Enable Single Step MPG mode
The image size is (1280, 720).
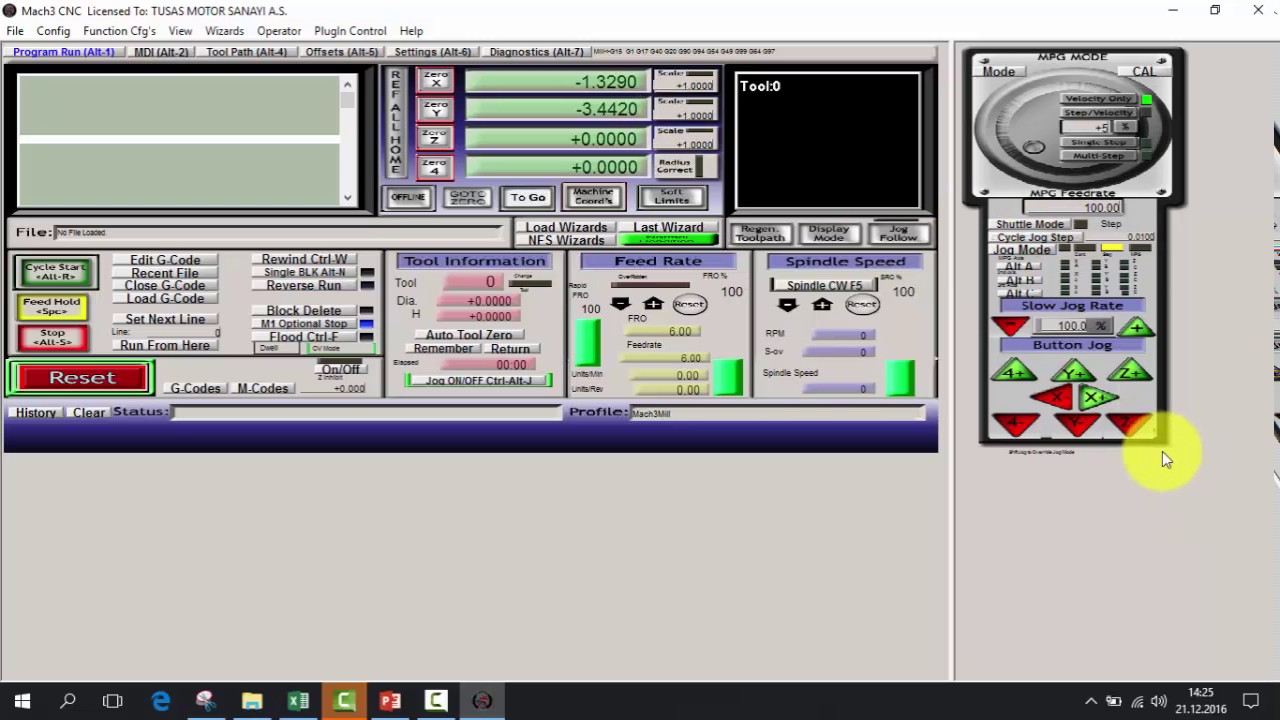click(x=1099, y=142)
